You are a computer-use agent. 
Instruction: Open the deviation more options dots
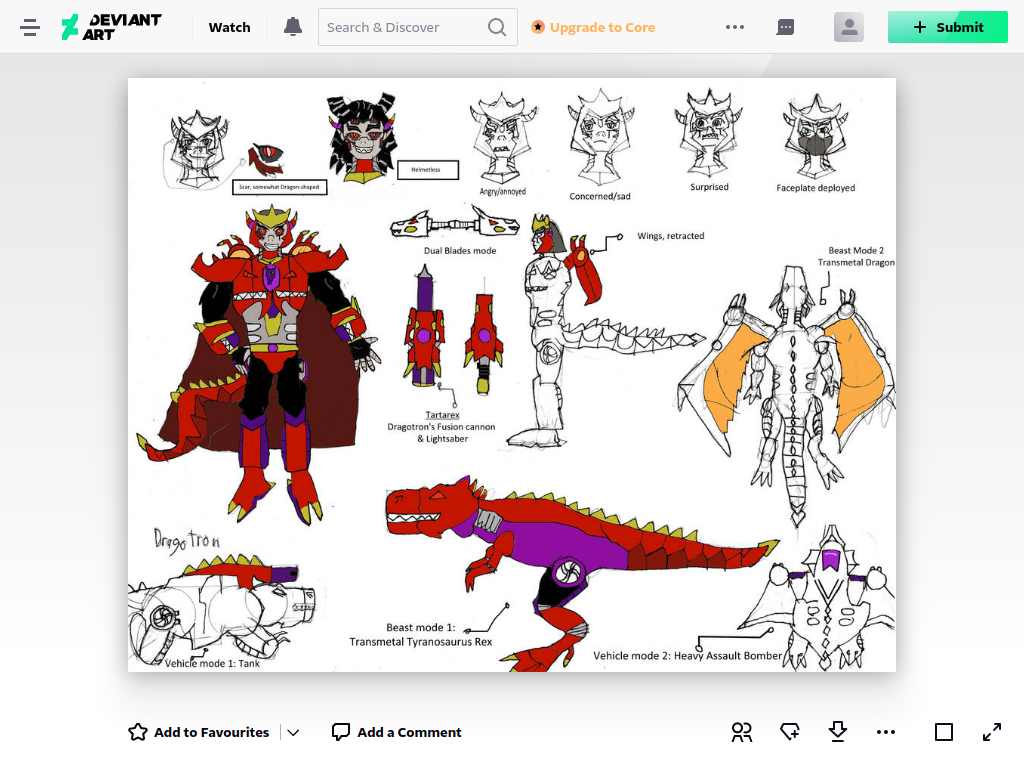point(886,732)
